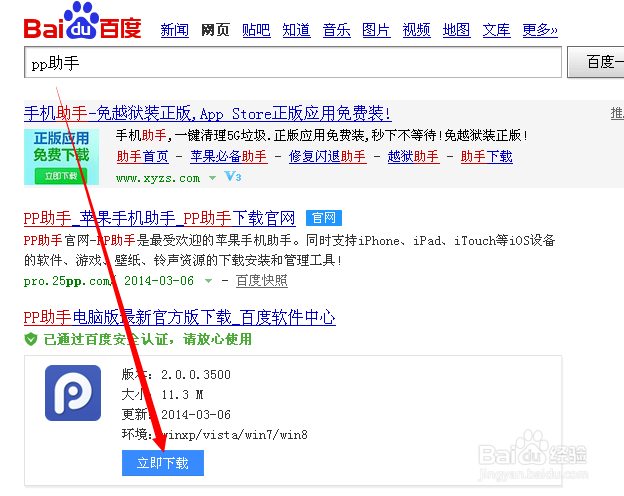The height and width of the screenshot is (496, 624).
Task: Click the size value 11.3 M
Action: coord(182,395)
